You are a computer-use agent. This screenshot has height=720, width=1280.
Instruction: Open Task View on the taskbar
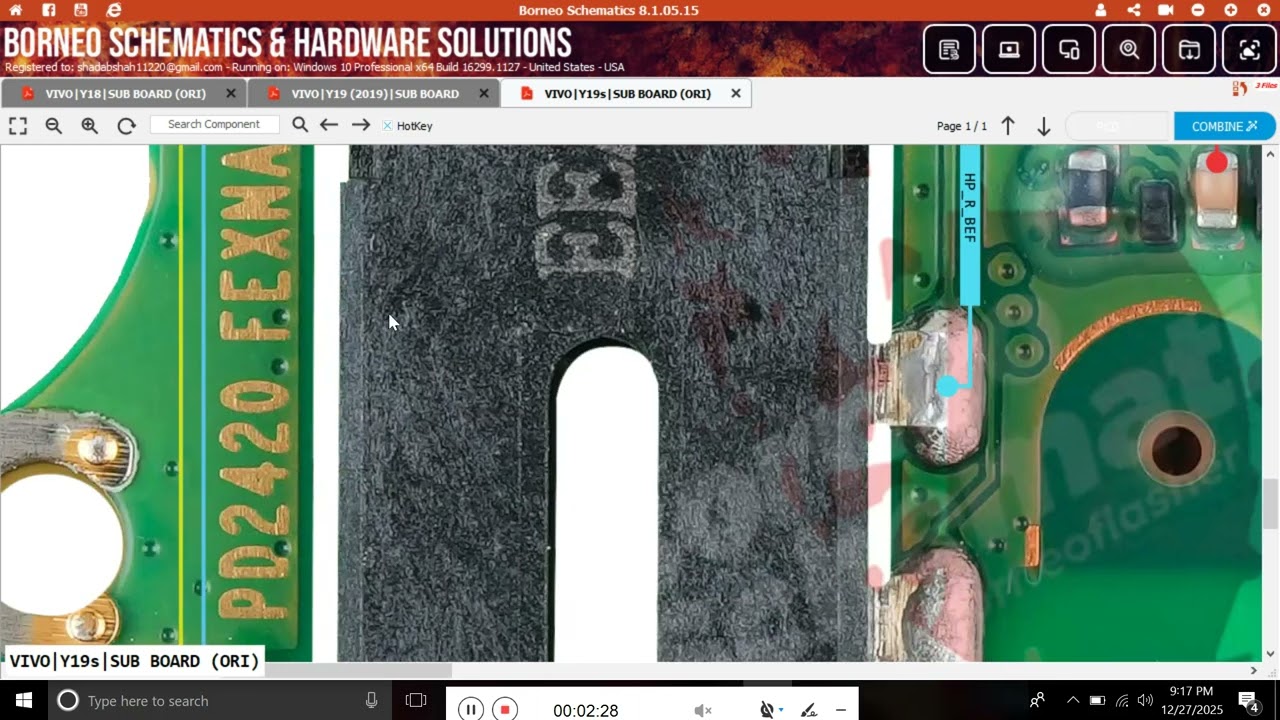pos(416,700)
